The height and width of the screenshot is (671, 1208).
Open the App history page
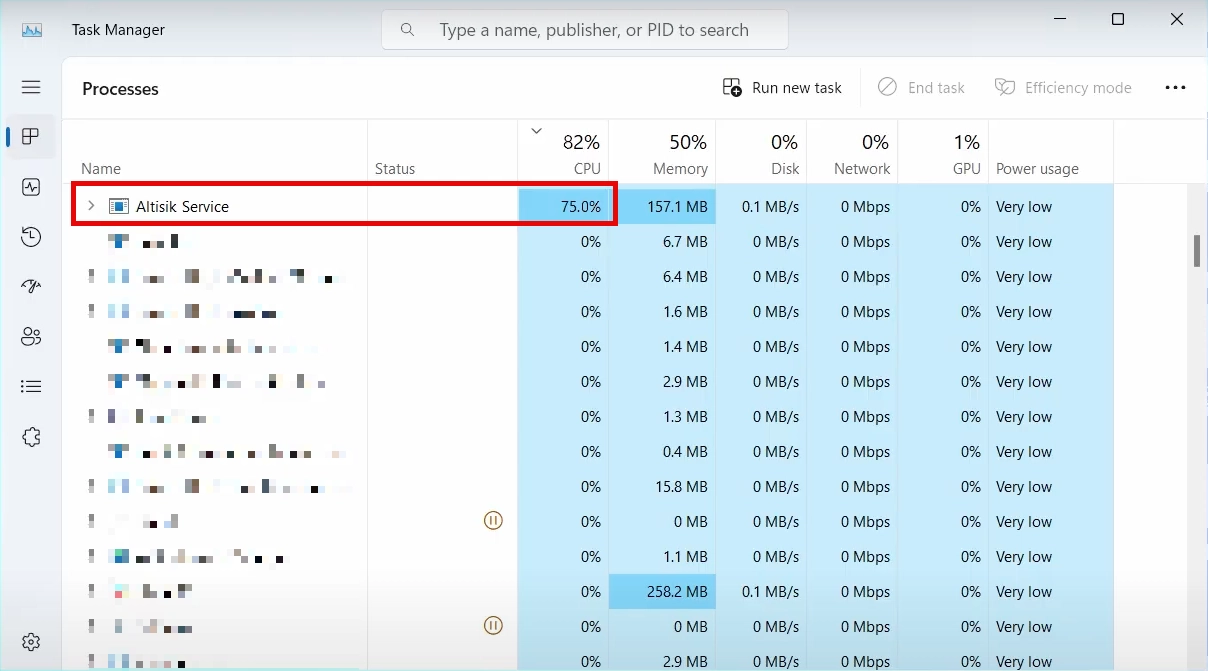pyautogui.click(x=31, y=237)
